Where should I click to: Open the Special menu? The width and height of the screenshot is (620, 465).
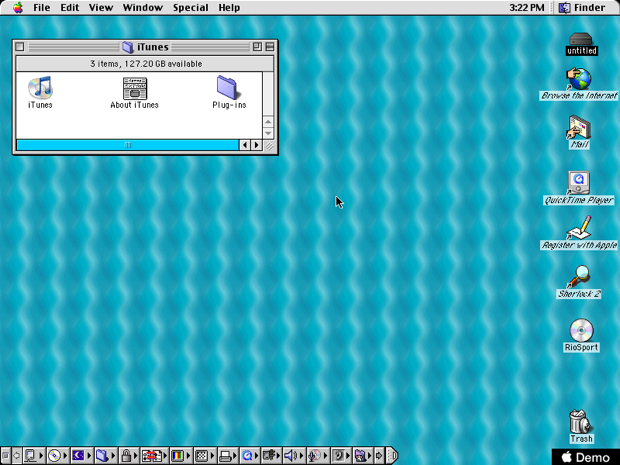coord(191,8)
